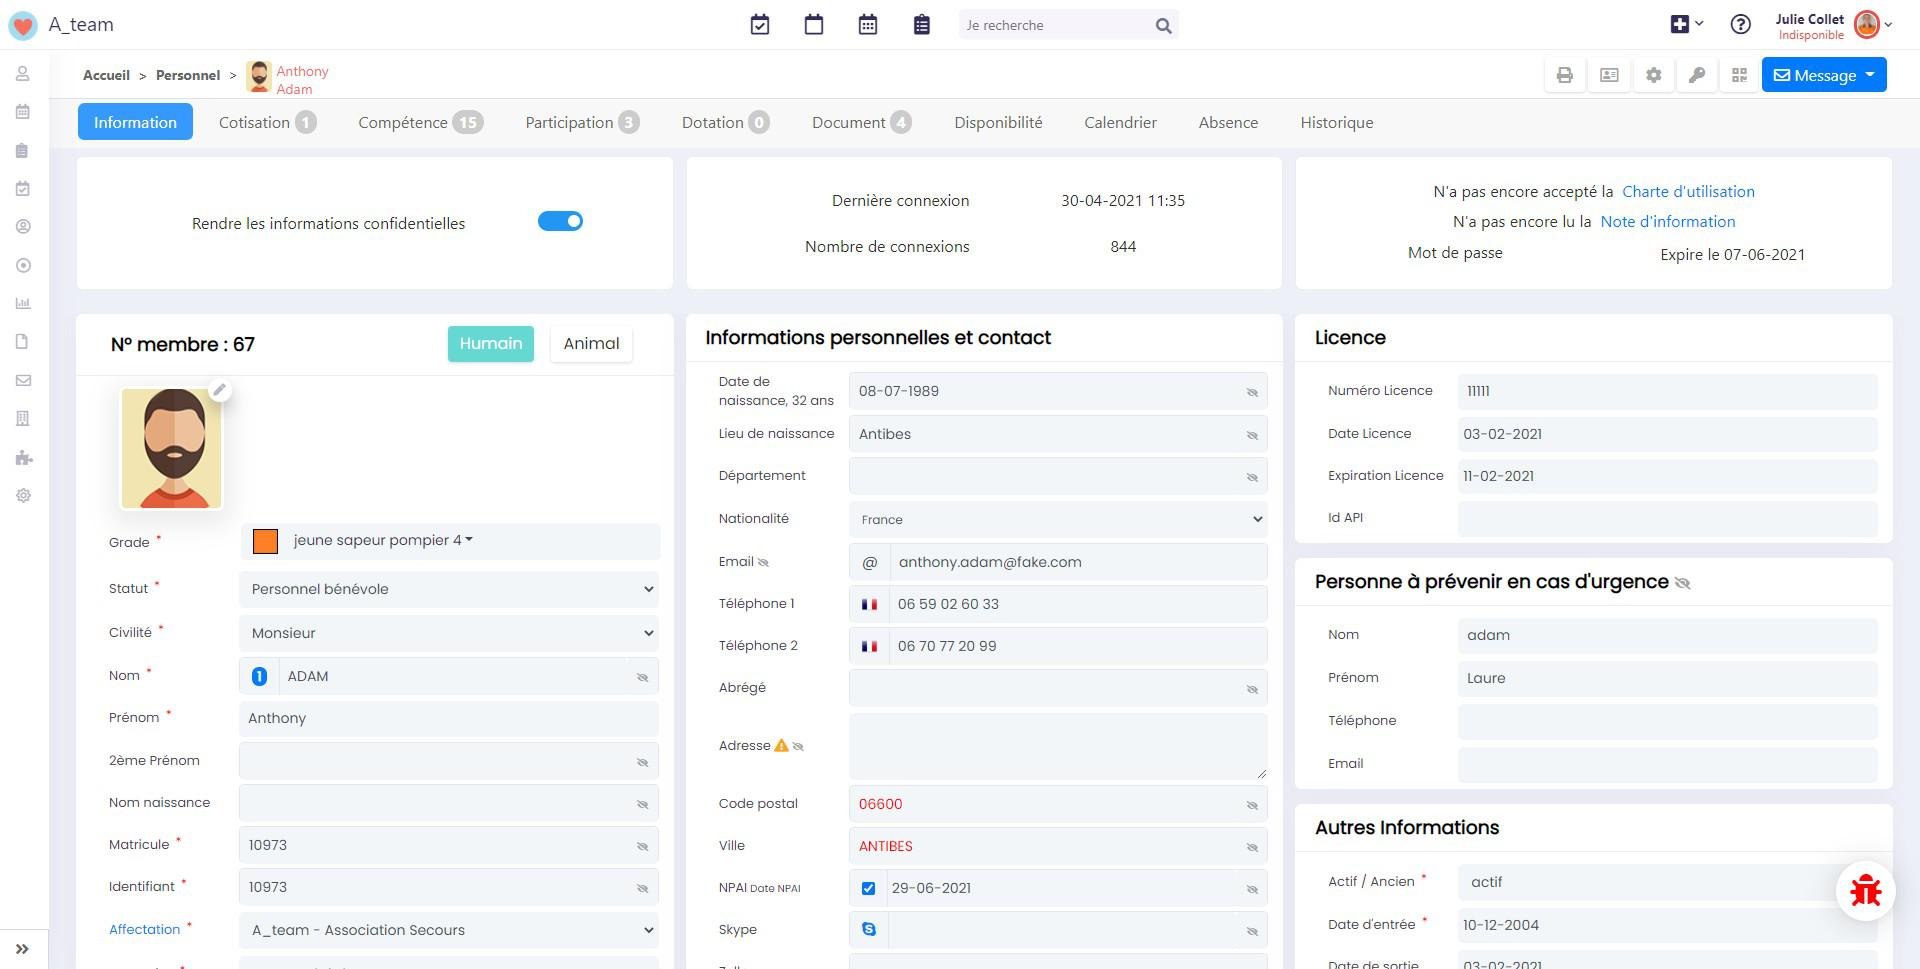Toggle the eye icon in the Ville field

pyautogui.click(x=1252, y=847)
